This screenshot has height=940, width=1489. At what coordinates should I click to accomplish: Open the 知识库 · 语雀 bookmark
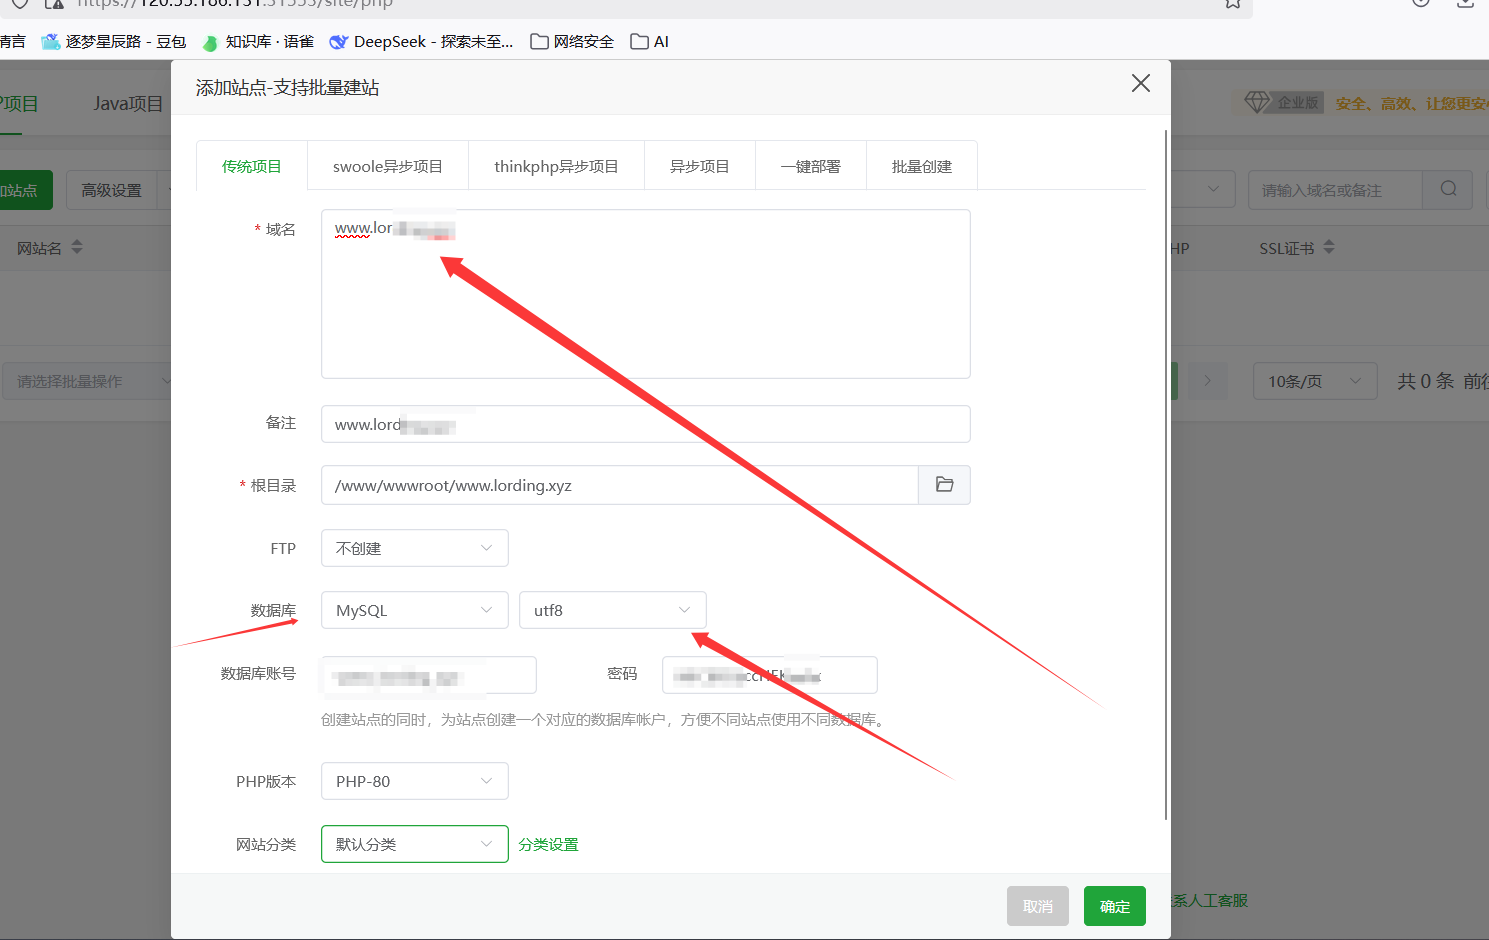coord(258,41)
